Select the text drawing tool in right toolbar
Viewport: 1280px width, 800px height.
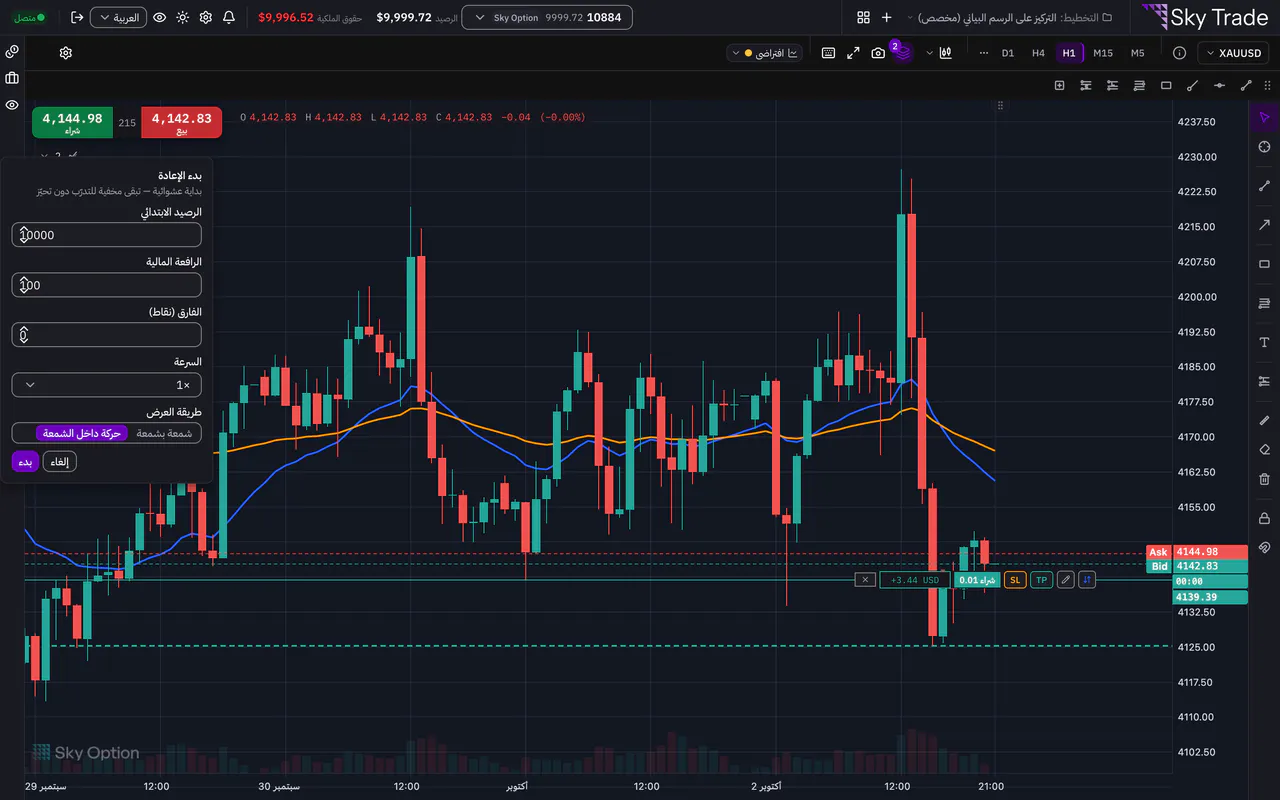[1264, 342]
